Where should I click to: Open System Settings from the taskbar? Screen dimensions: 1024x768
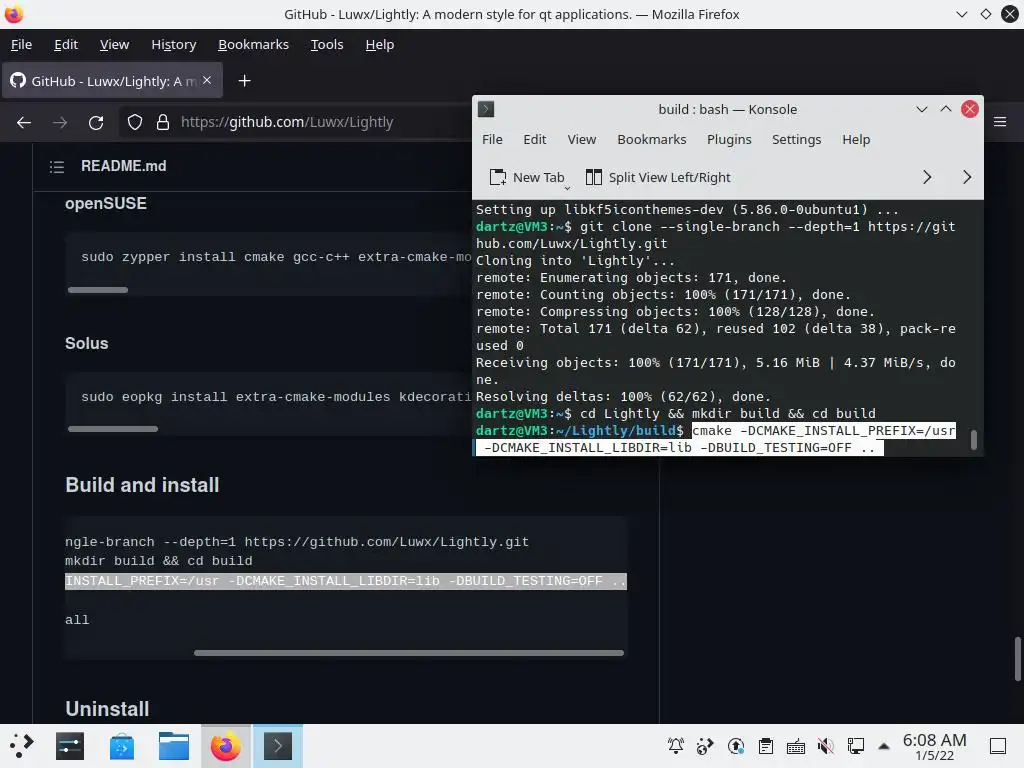[x=70, y=746]
